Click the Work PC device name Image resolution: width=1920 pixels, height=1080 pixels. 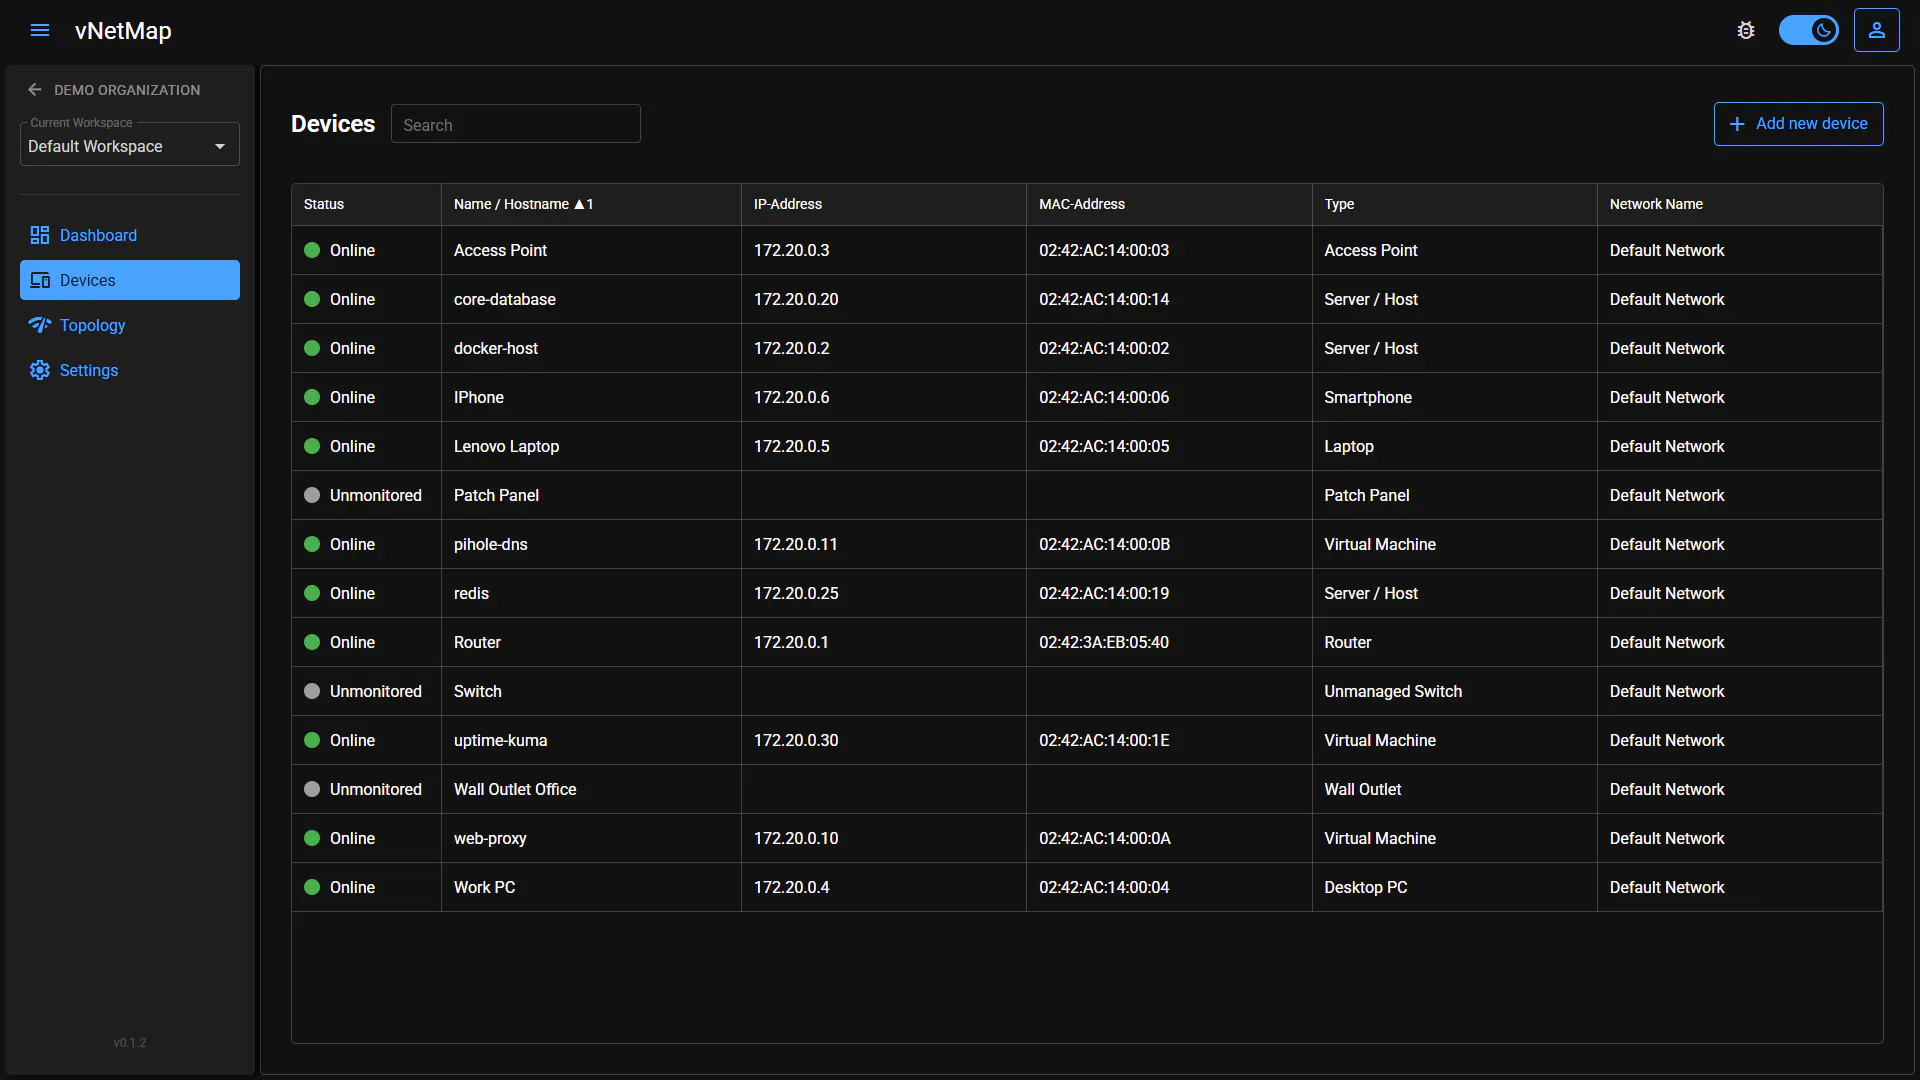click(485, 887)
